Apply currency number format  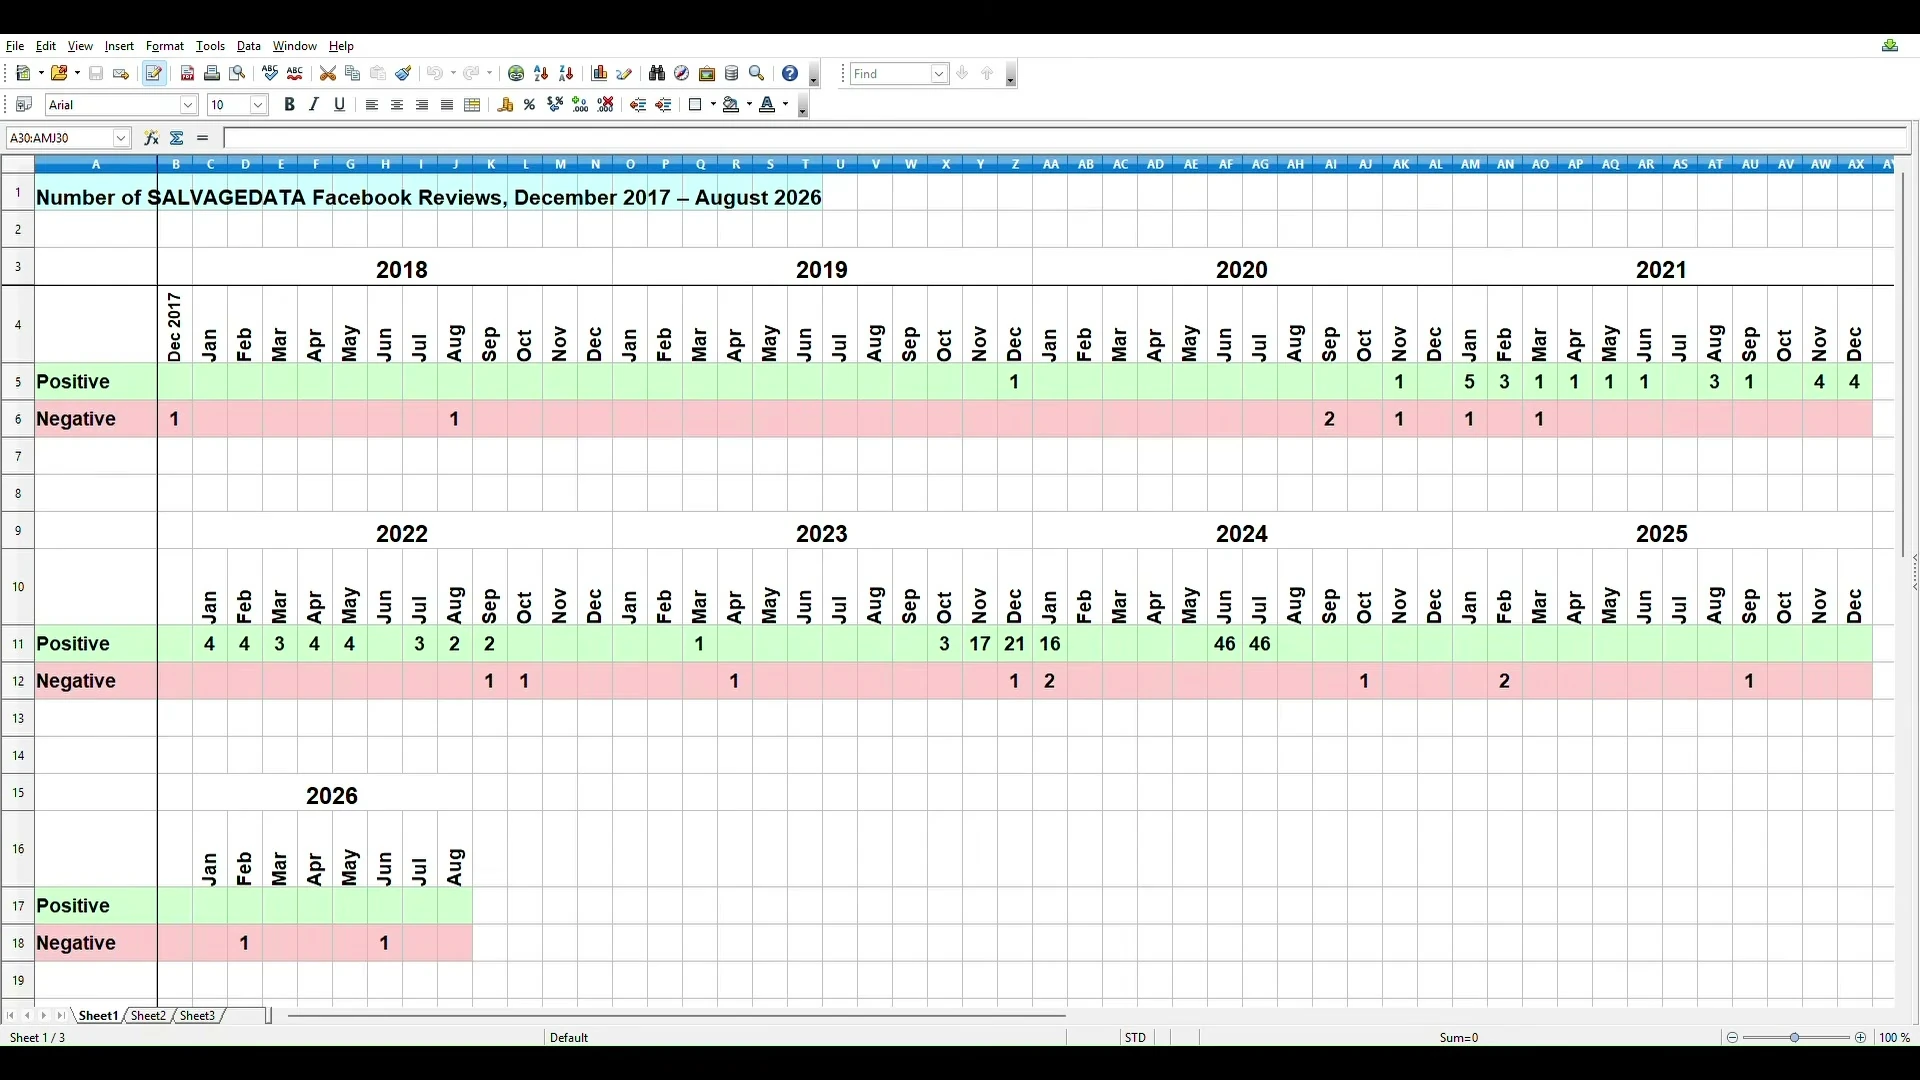tap(506, 105)
